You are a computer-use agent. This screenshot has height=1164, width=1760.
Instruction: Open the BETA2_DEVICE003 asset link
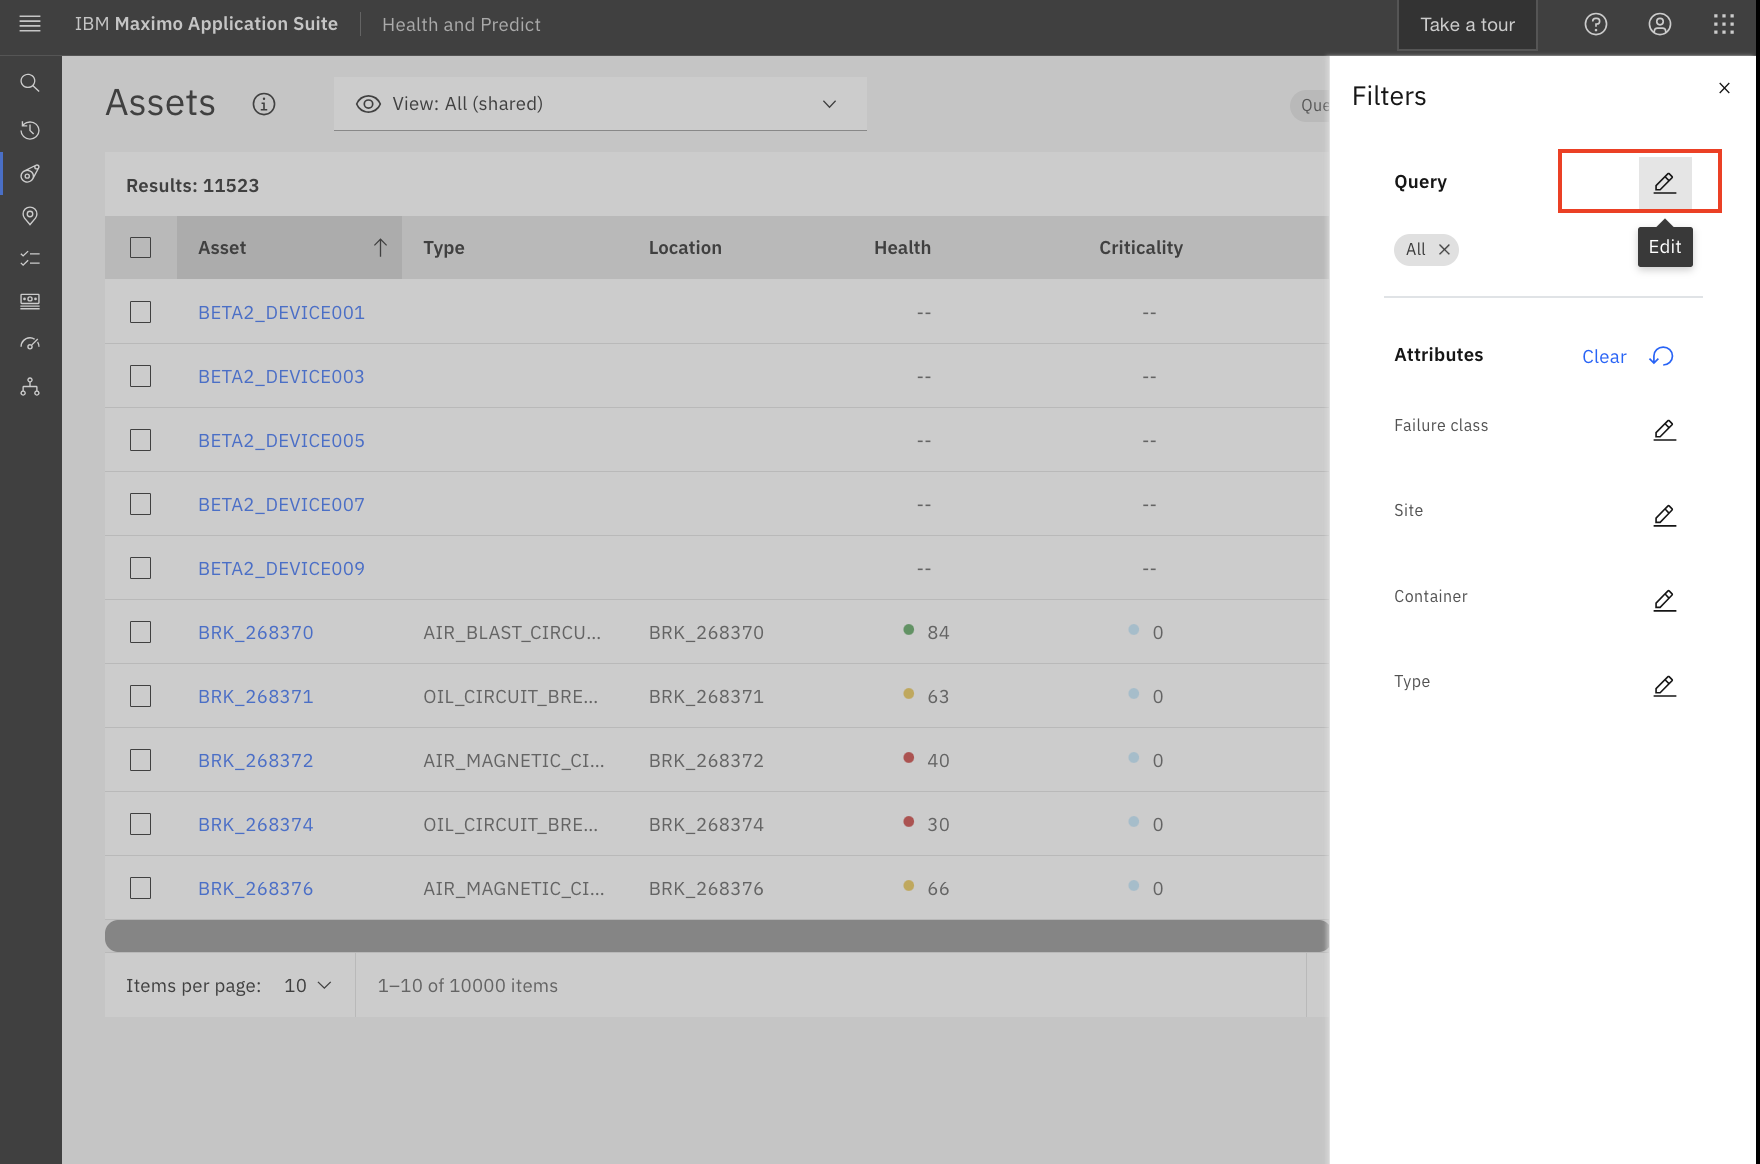click(x=281, y=377)
